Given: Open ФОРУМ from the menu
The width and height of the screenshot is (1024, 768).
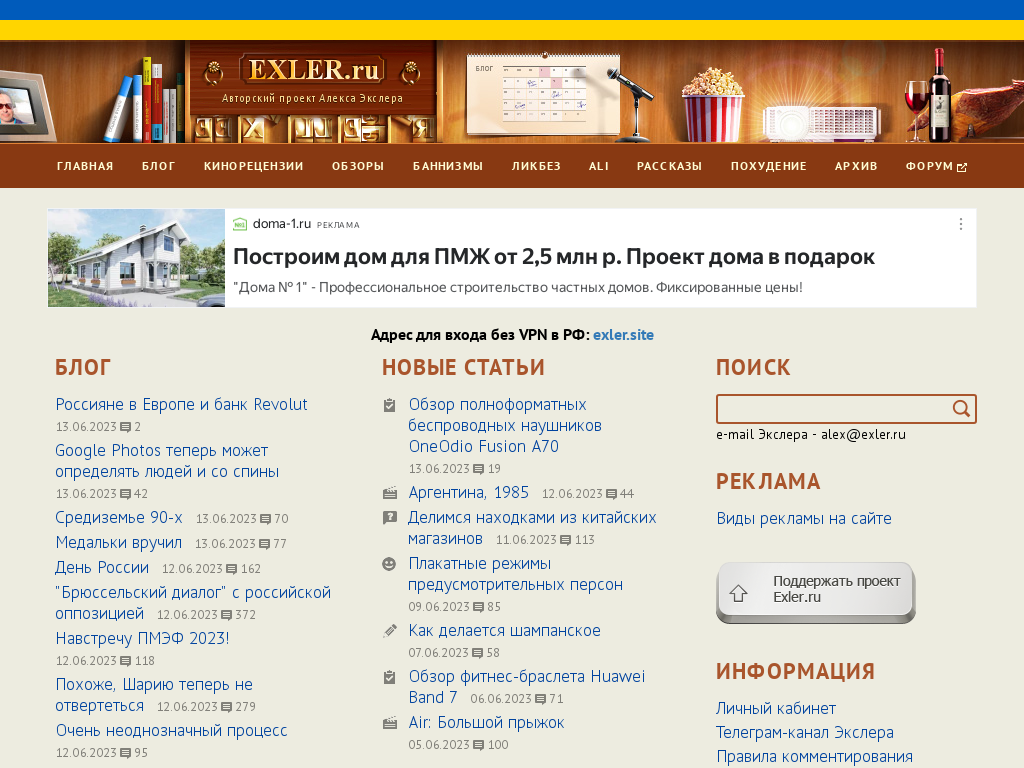Looking at the screenshot, I should pyautogui.click(x=929, y=166).
